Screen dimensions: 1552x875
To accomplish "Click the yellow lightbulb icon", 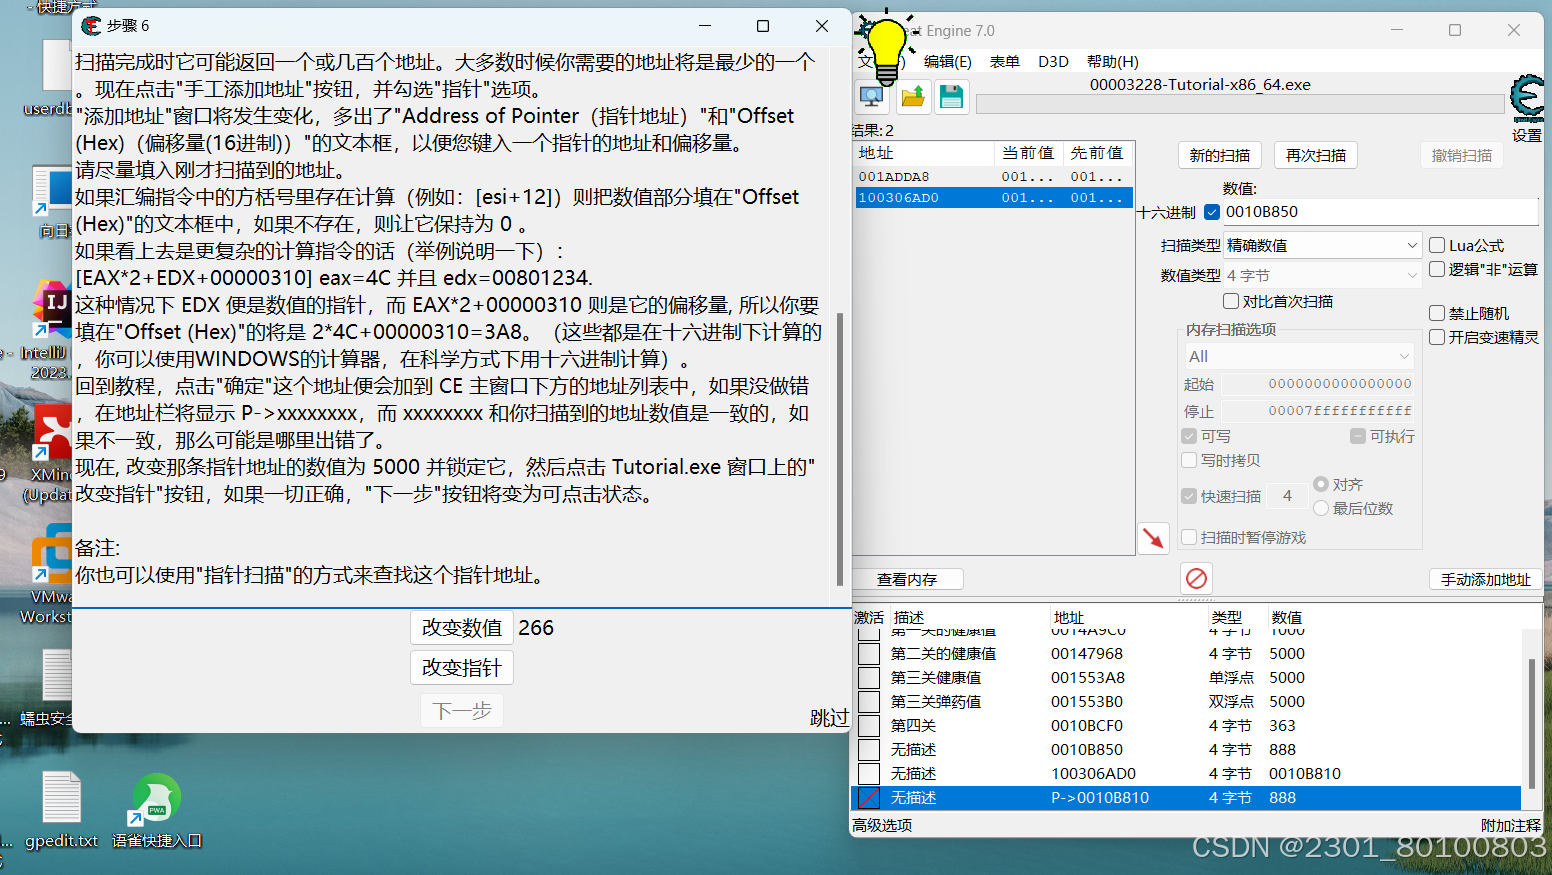I will pos(886,50).
